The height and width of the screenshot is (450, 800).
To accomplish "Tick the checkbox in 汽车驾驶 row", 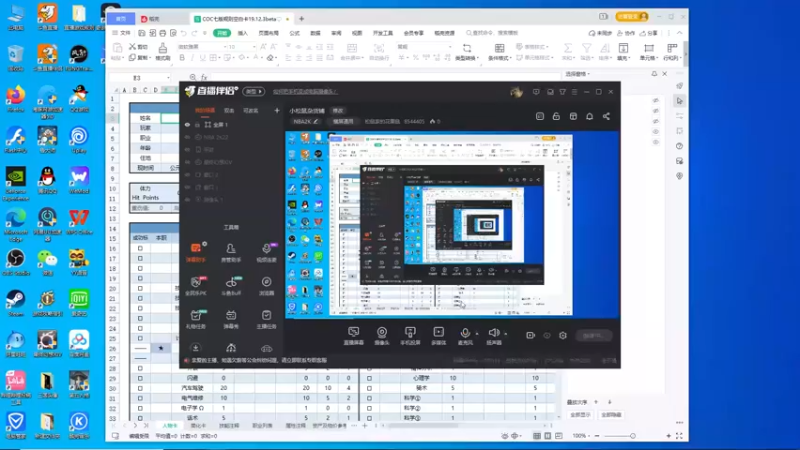I will (x=140, y=388).
